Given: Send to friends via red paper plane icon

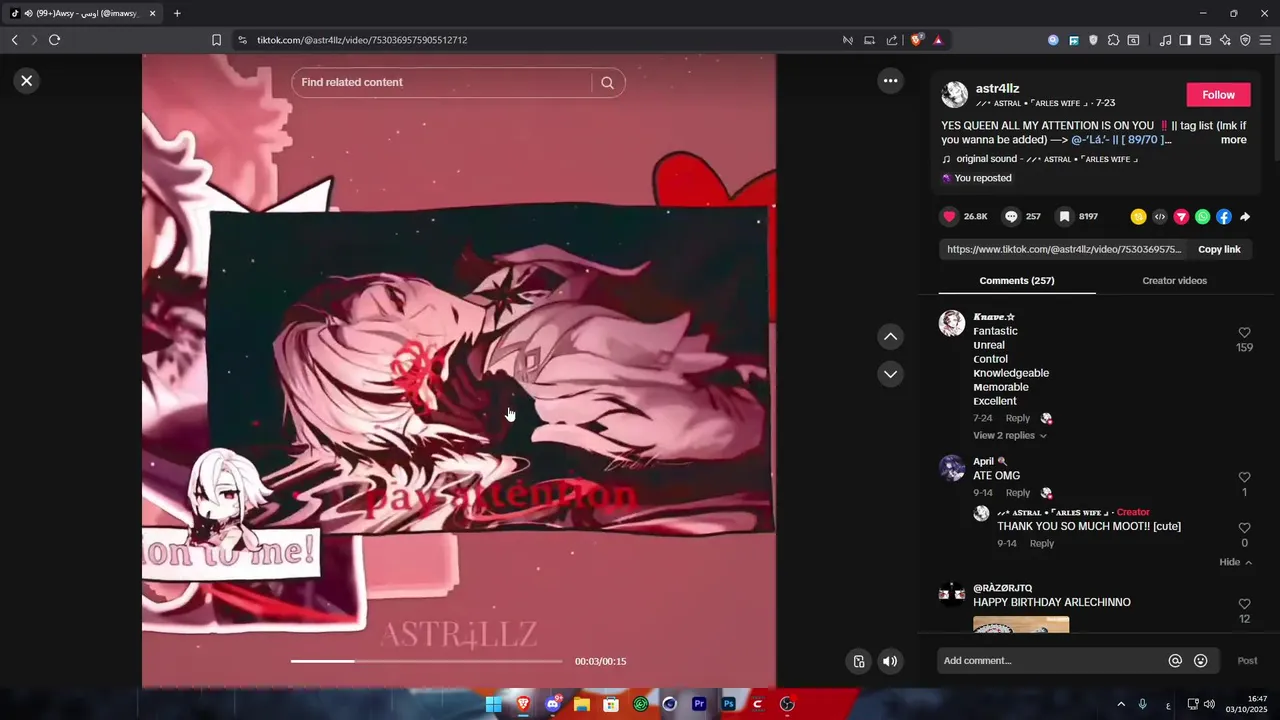Looking at the screenshot, I should (x=1181, y=217).
